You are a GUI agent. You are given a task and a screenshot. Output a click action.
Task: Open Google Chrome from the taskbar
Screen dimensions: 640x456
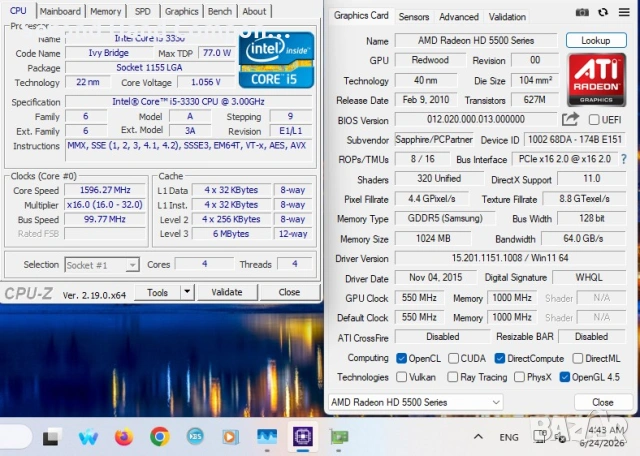pyautogui.click(x=160, y=437)
